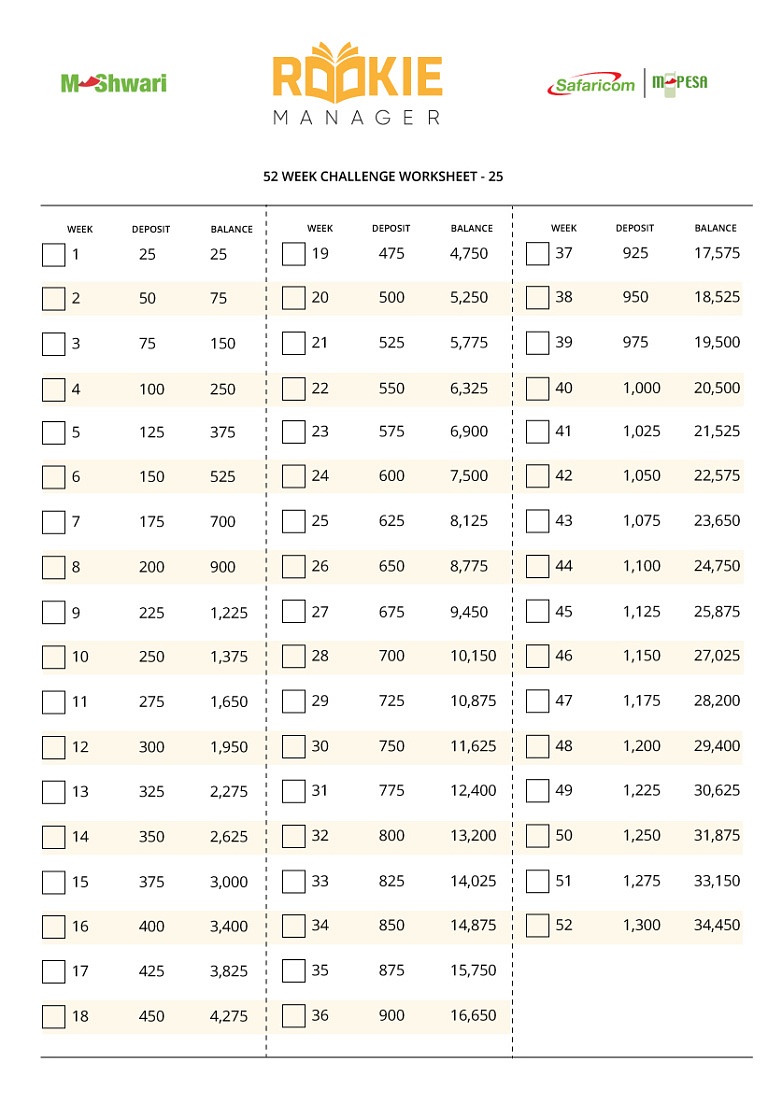Screen dimensions: 768x1104
Task: Tick the checkbox beside week 52
Action: (537, 926)
